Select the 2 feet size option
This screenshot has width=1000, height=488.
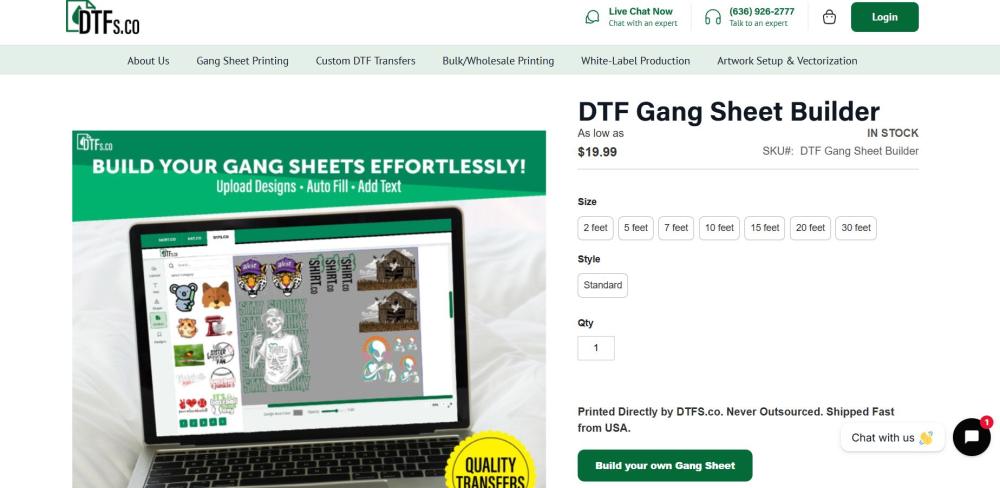pyautogui.click(x=596, y=228)
